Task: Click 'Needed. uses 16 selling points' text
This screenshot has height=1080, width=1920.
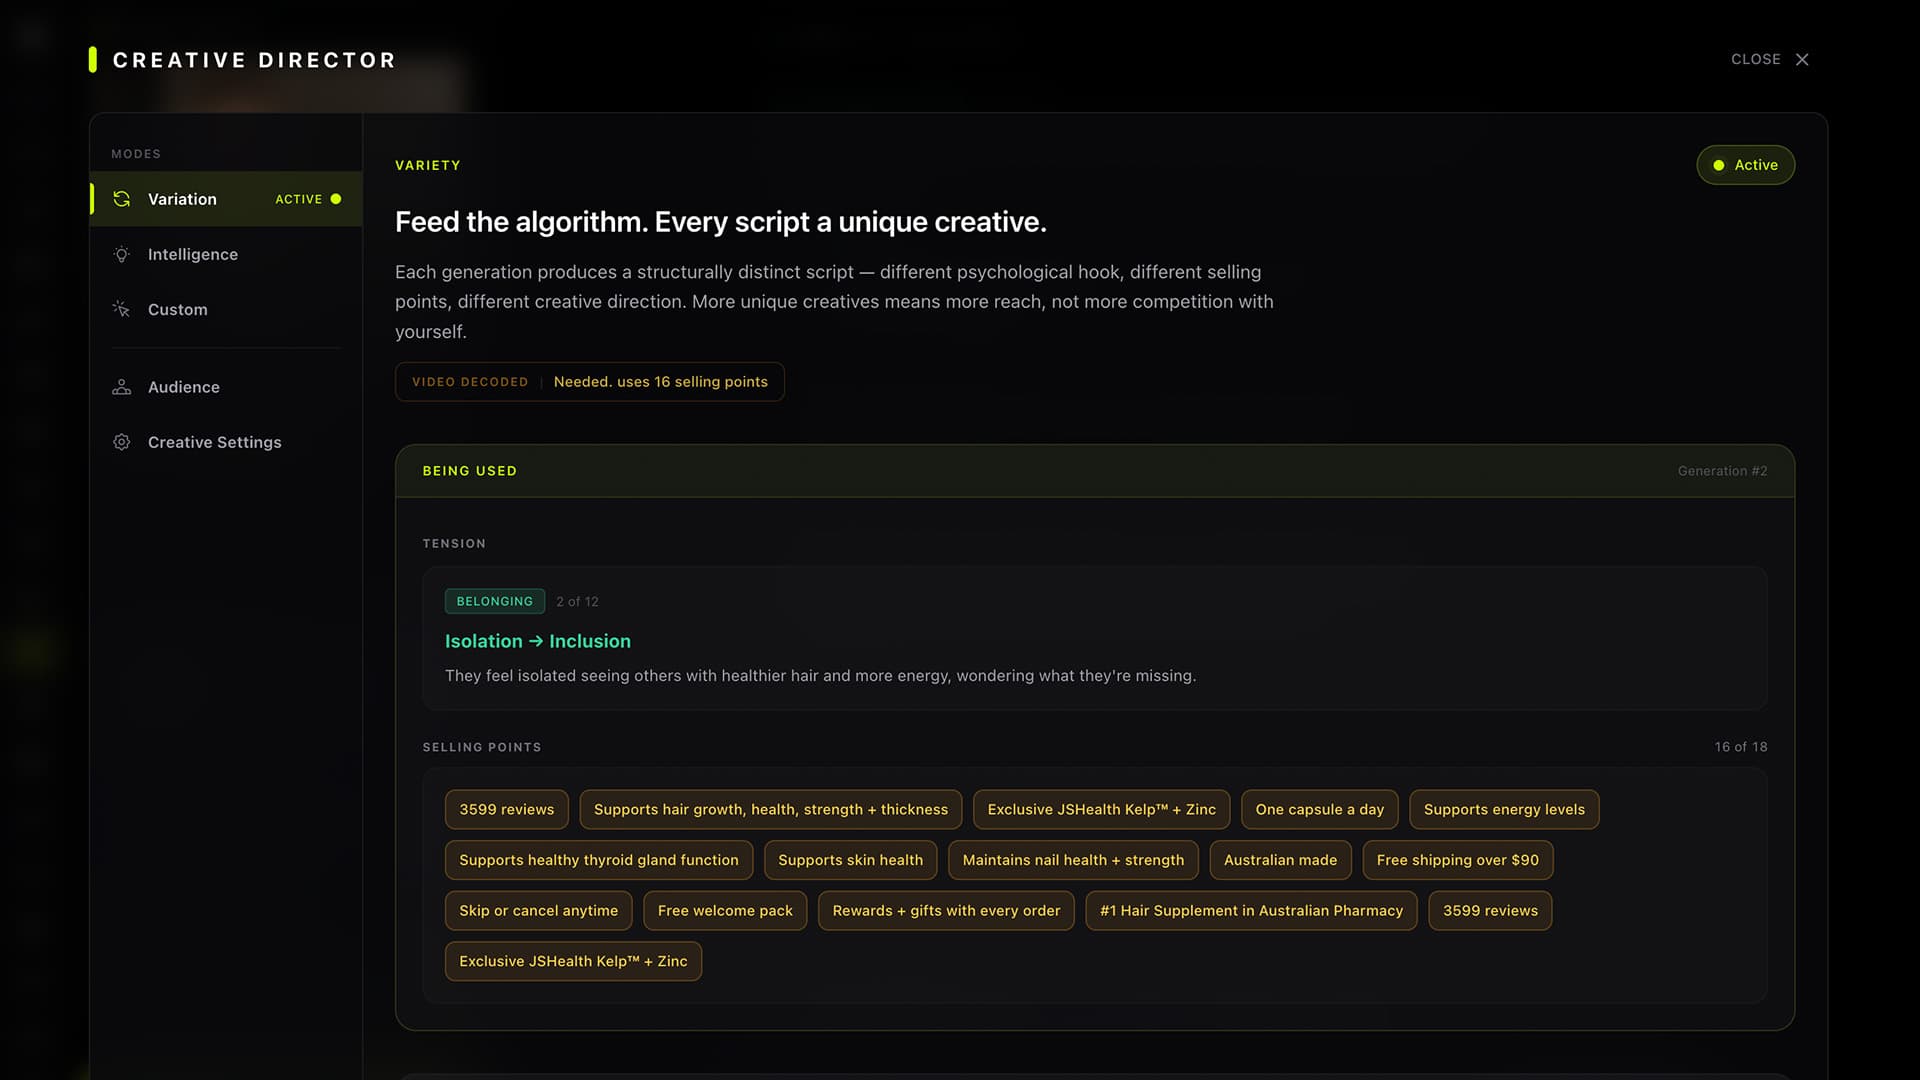Action: point(661,382)
